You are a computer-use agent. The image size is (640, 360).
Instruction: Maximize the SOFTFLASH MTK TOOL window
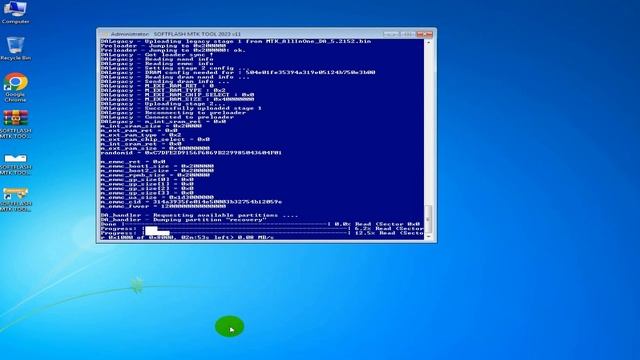[x=407, y=34]
